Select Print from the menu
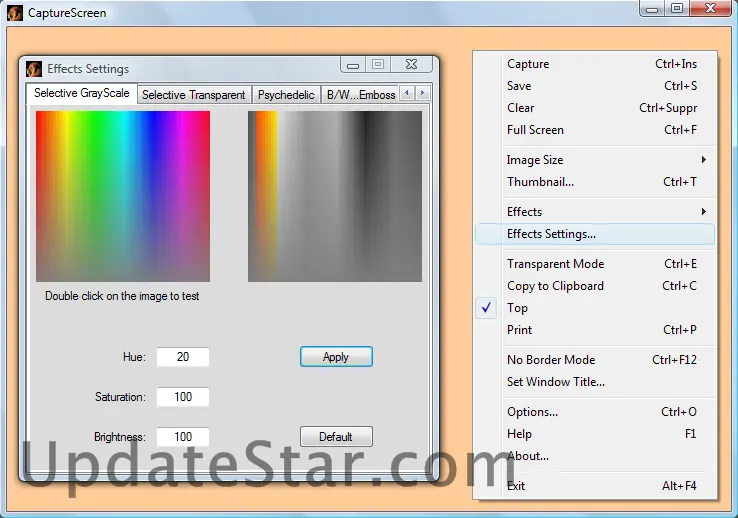This screenshot has height=518, width=738. click(595, 330)
